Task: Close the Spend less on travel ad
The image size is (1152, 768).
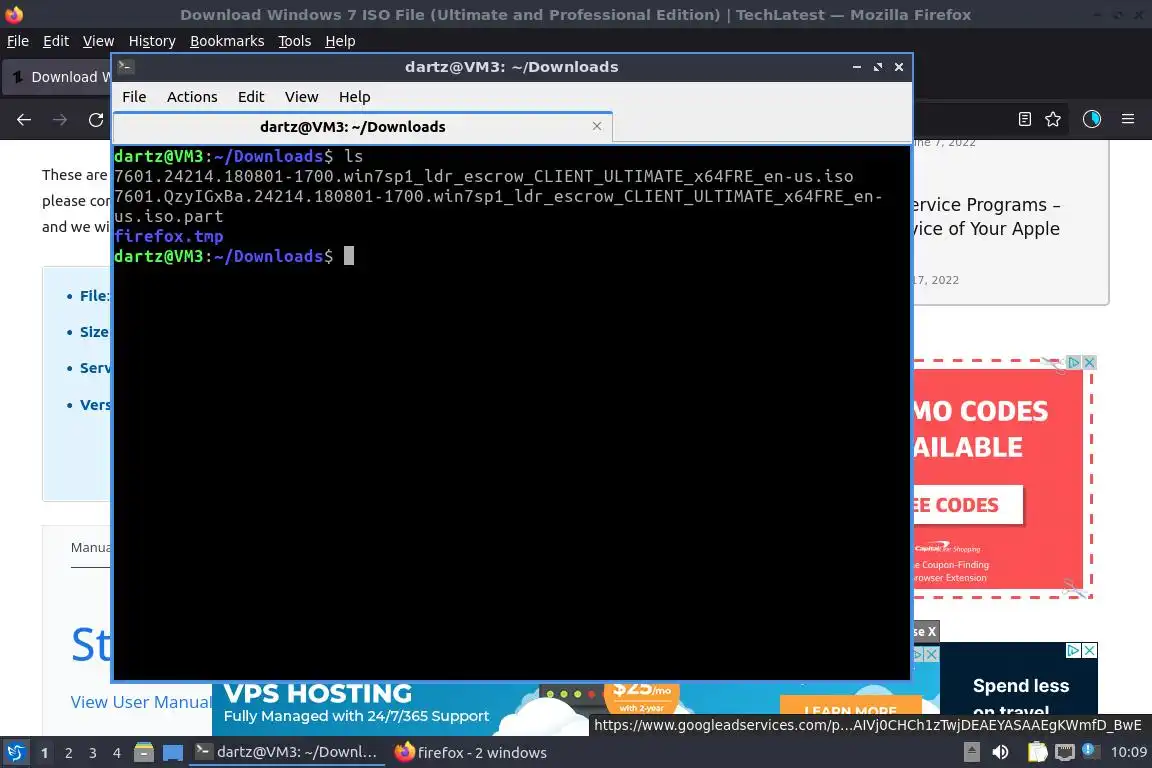Action: coord(1090,650)
